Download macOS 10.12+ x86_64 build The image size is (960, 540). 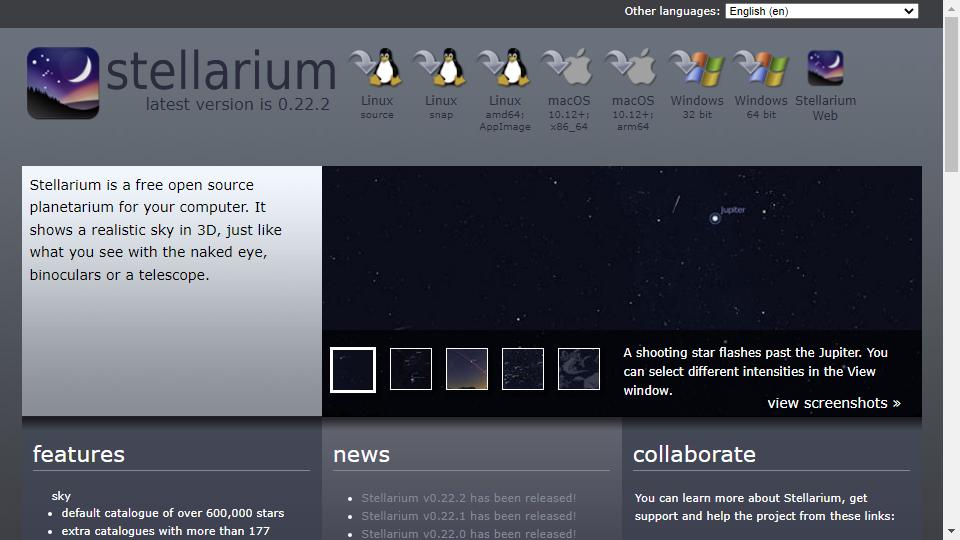[568, 67]
